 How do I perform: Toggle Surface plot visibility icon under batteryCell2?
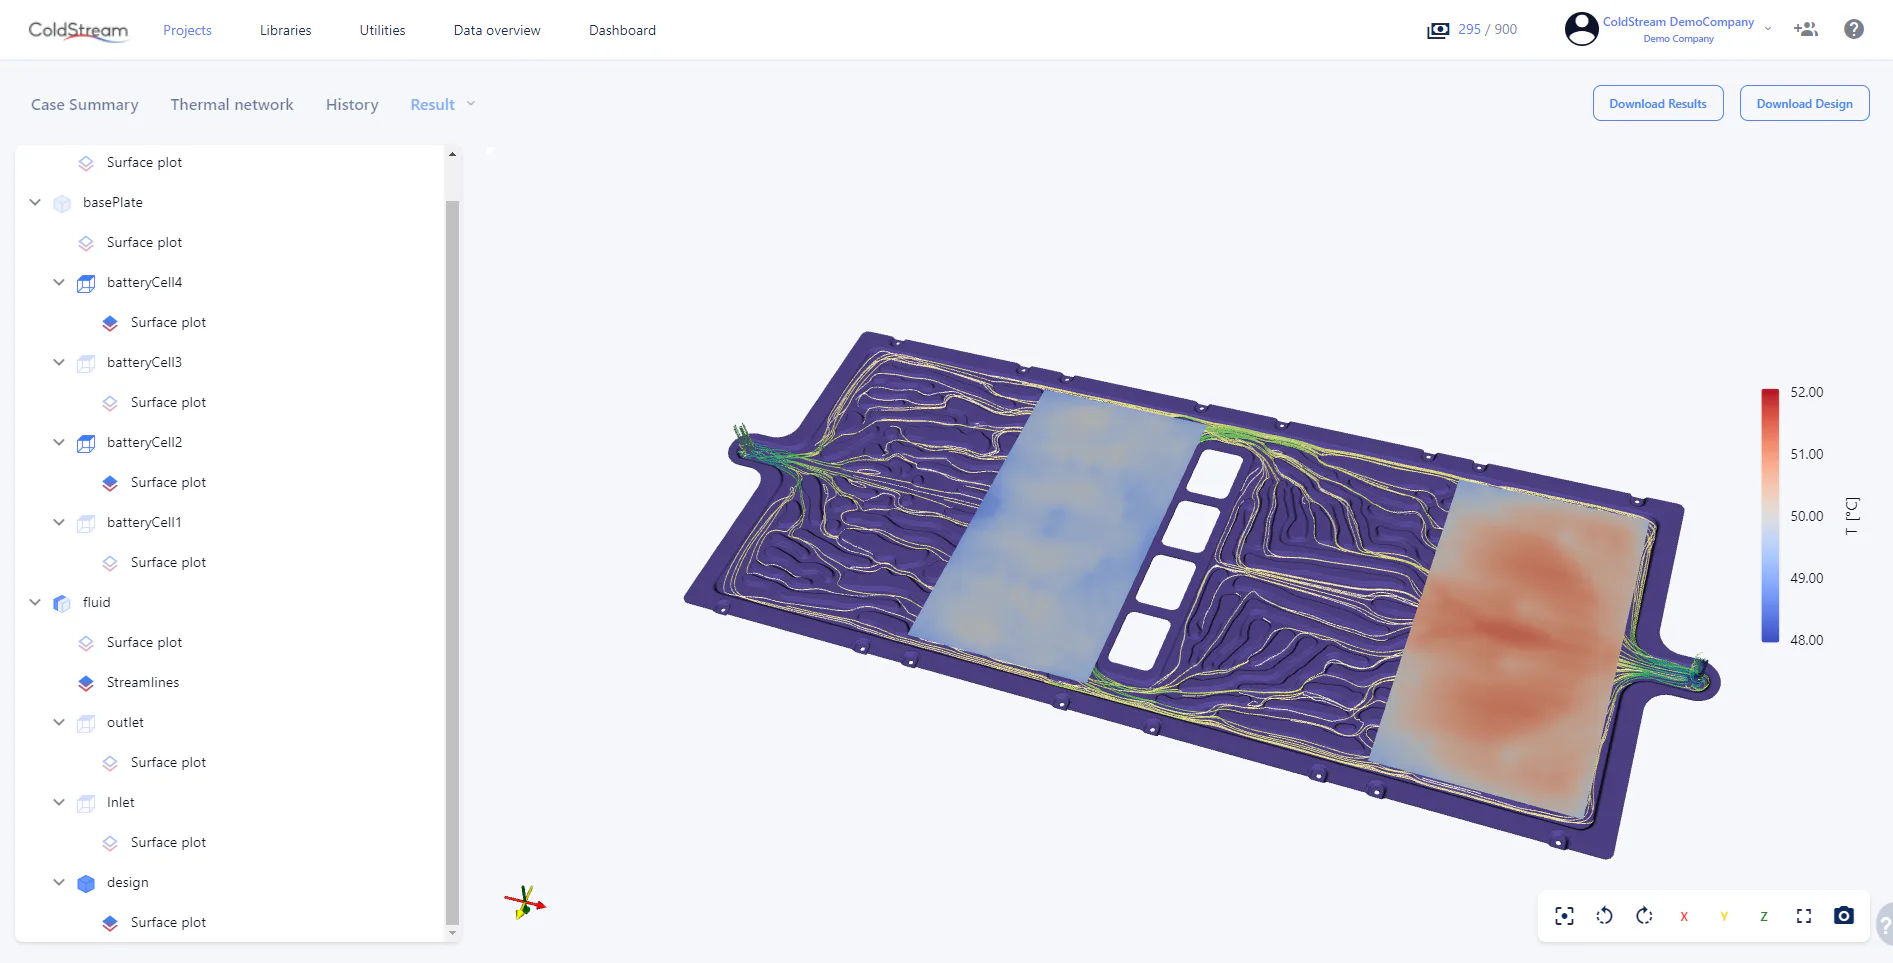[110, 483]
